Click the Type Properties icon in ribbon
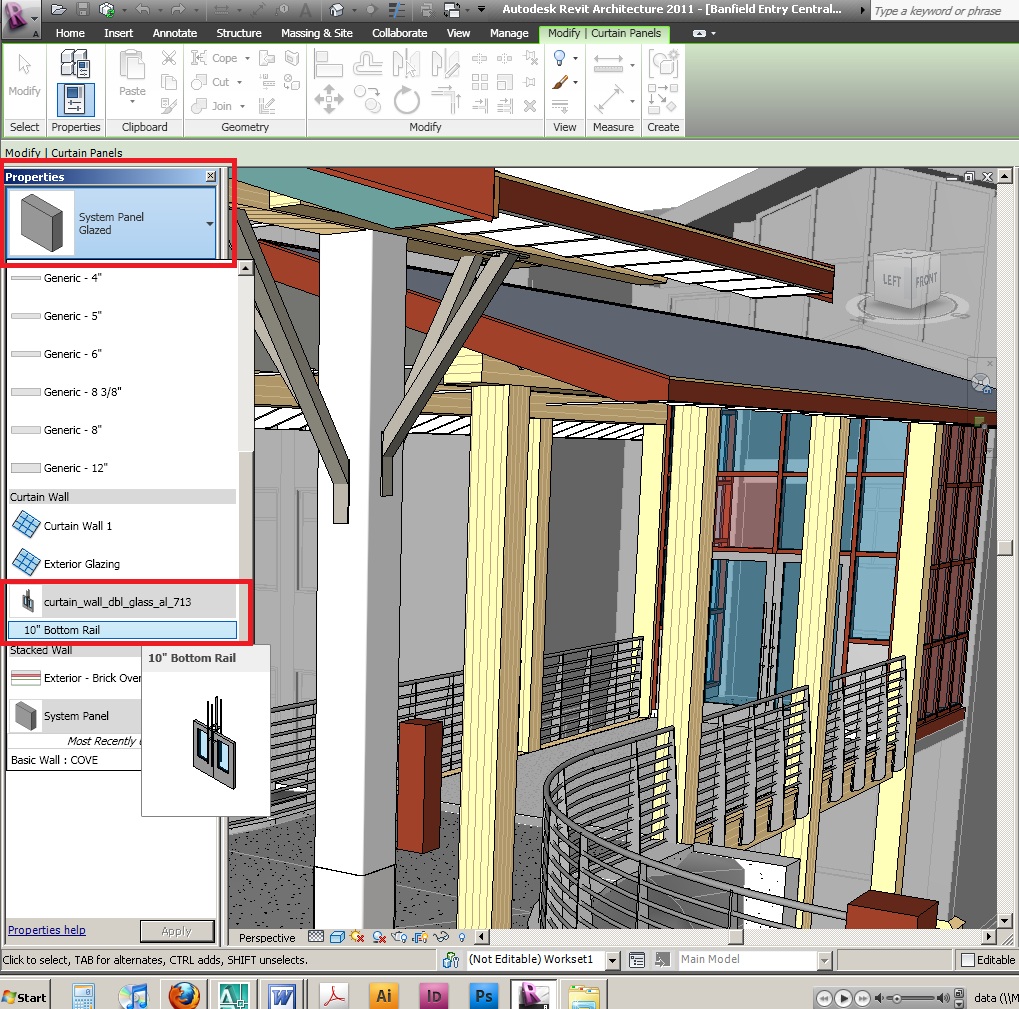The image size is (1019, 1009). 76,64
